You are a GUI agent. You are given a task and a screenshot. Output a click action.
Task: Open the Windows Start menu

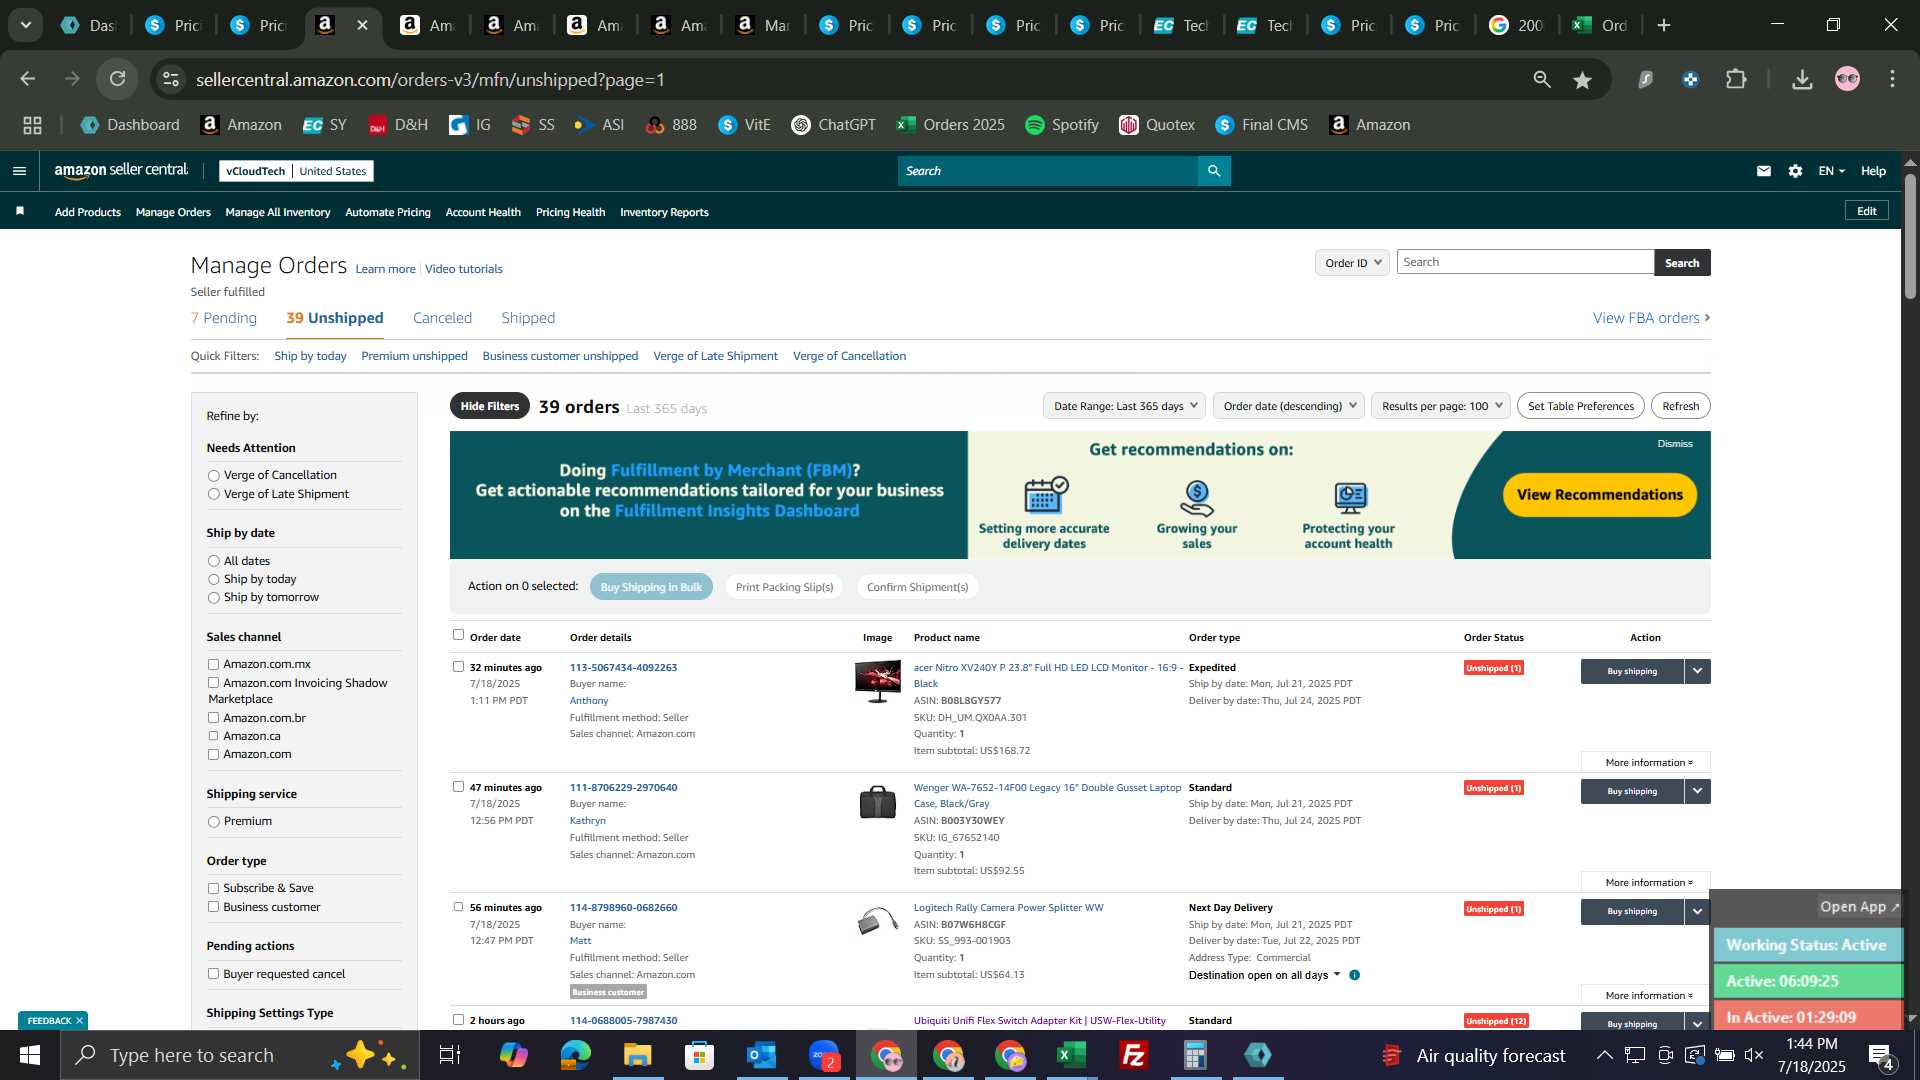coord(29,1055)
